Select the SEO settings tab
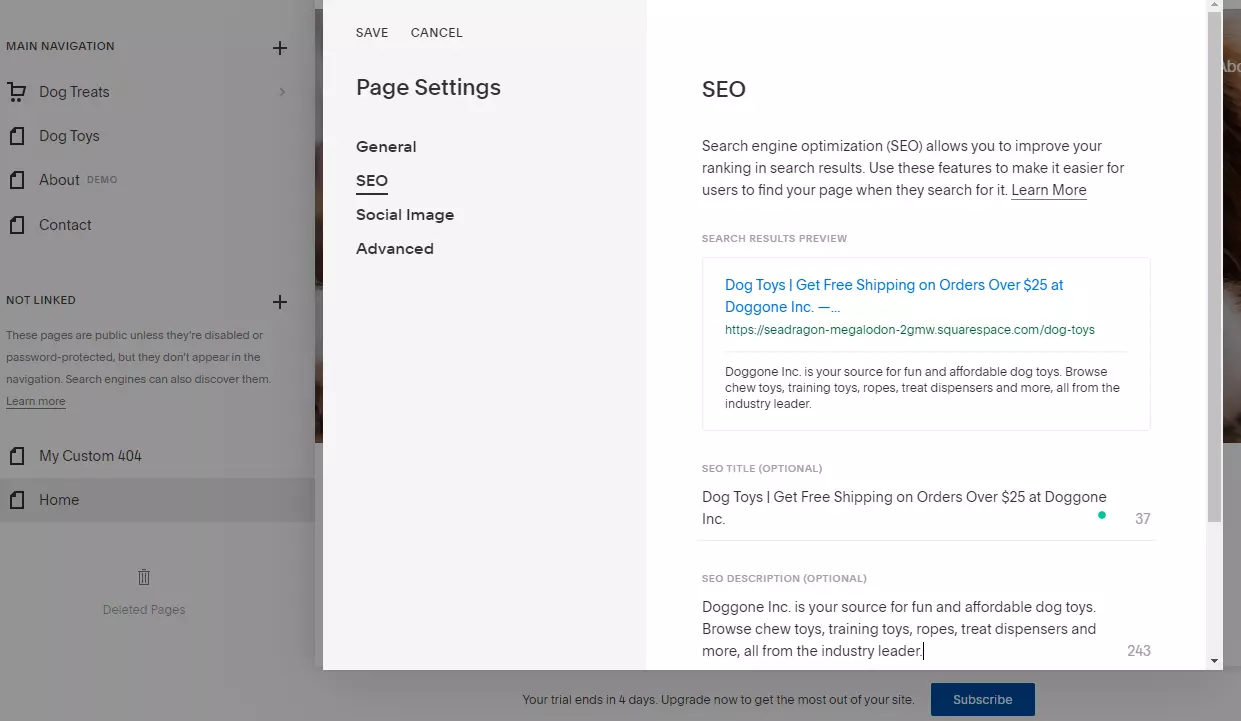 (x=372, y=181)
